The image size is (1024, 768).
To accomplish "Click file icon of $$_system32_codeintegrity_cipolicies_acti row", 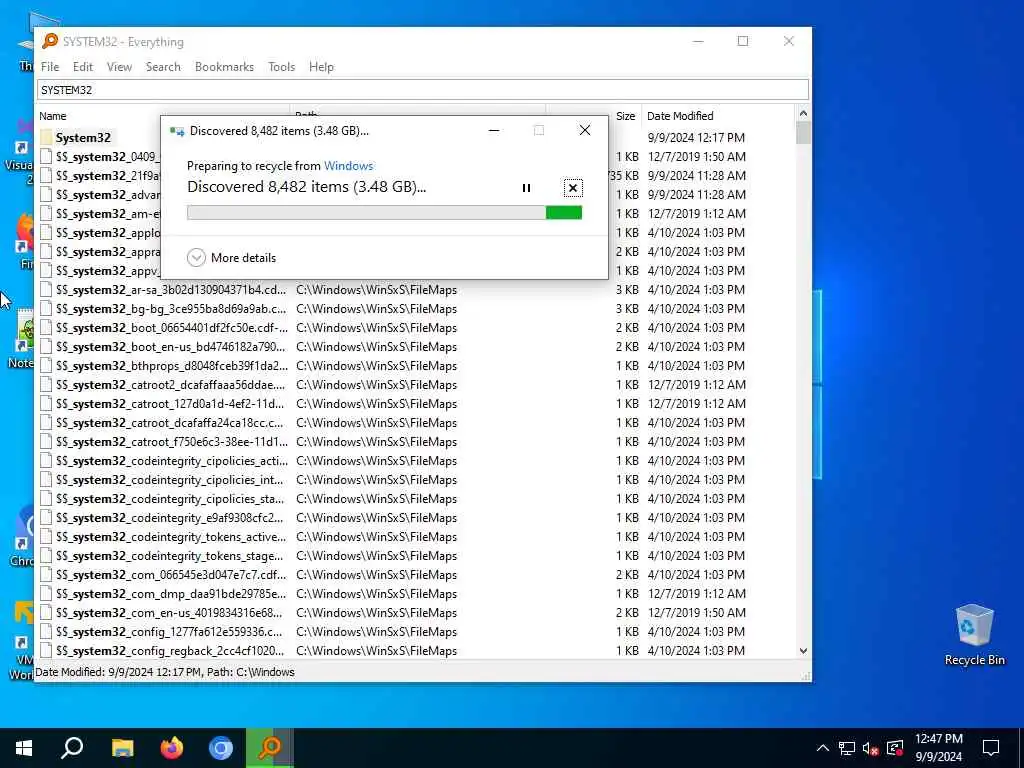I will (46, 460).
